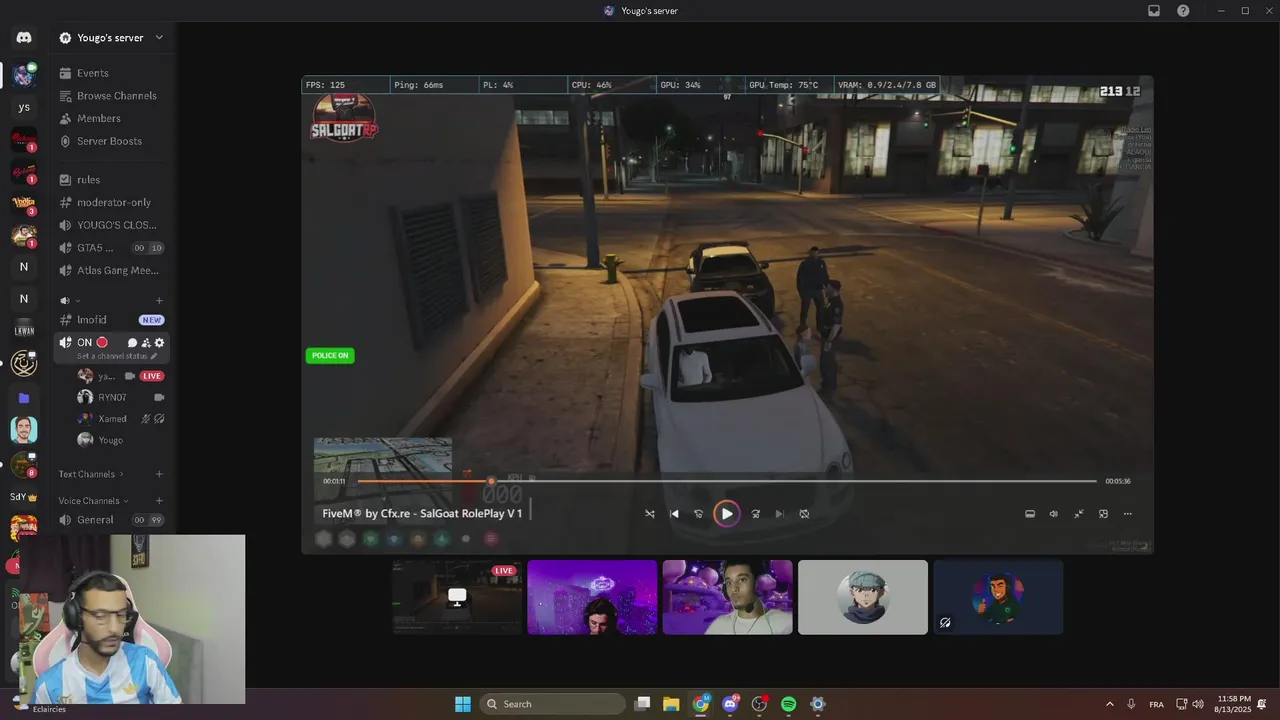Open Discord help icon in title bar
1280x720 pixels.
1183,11
